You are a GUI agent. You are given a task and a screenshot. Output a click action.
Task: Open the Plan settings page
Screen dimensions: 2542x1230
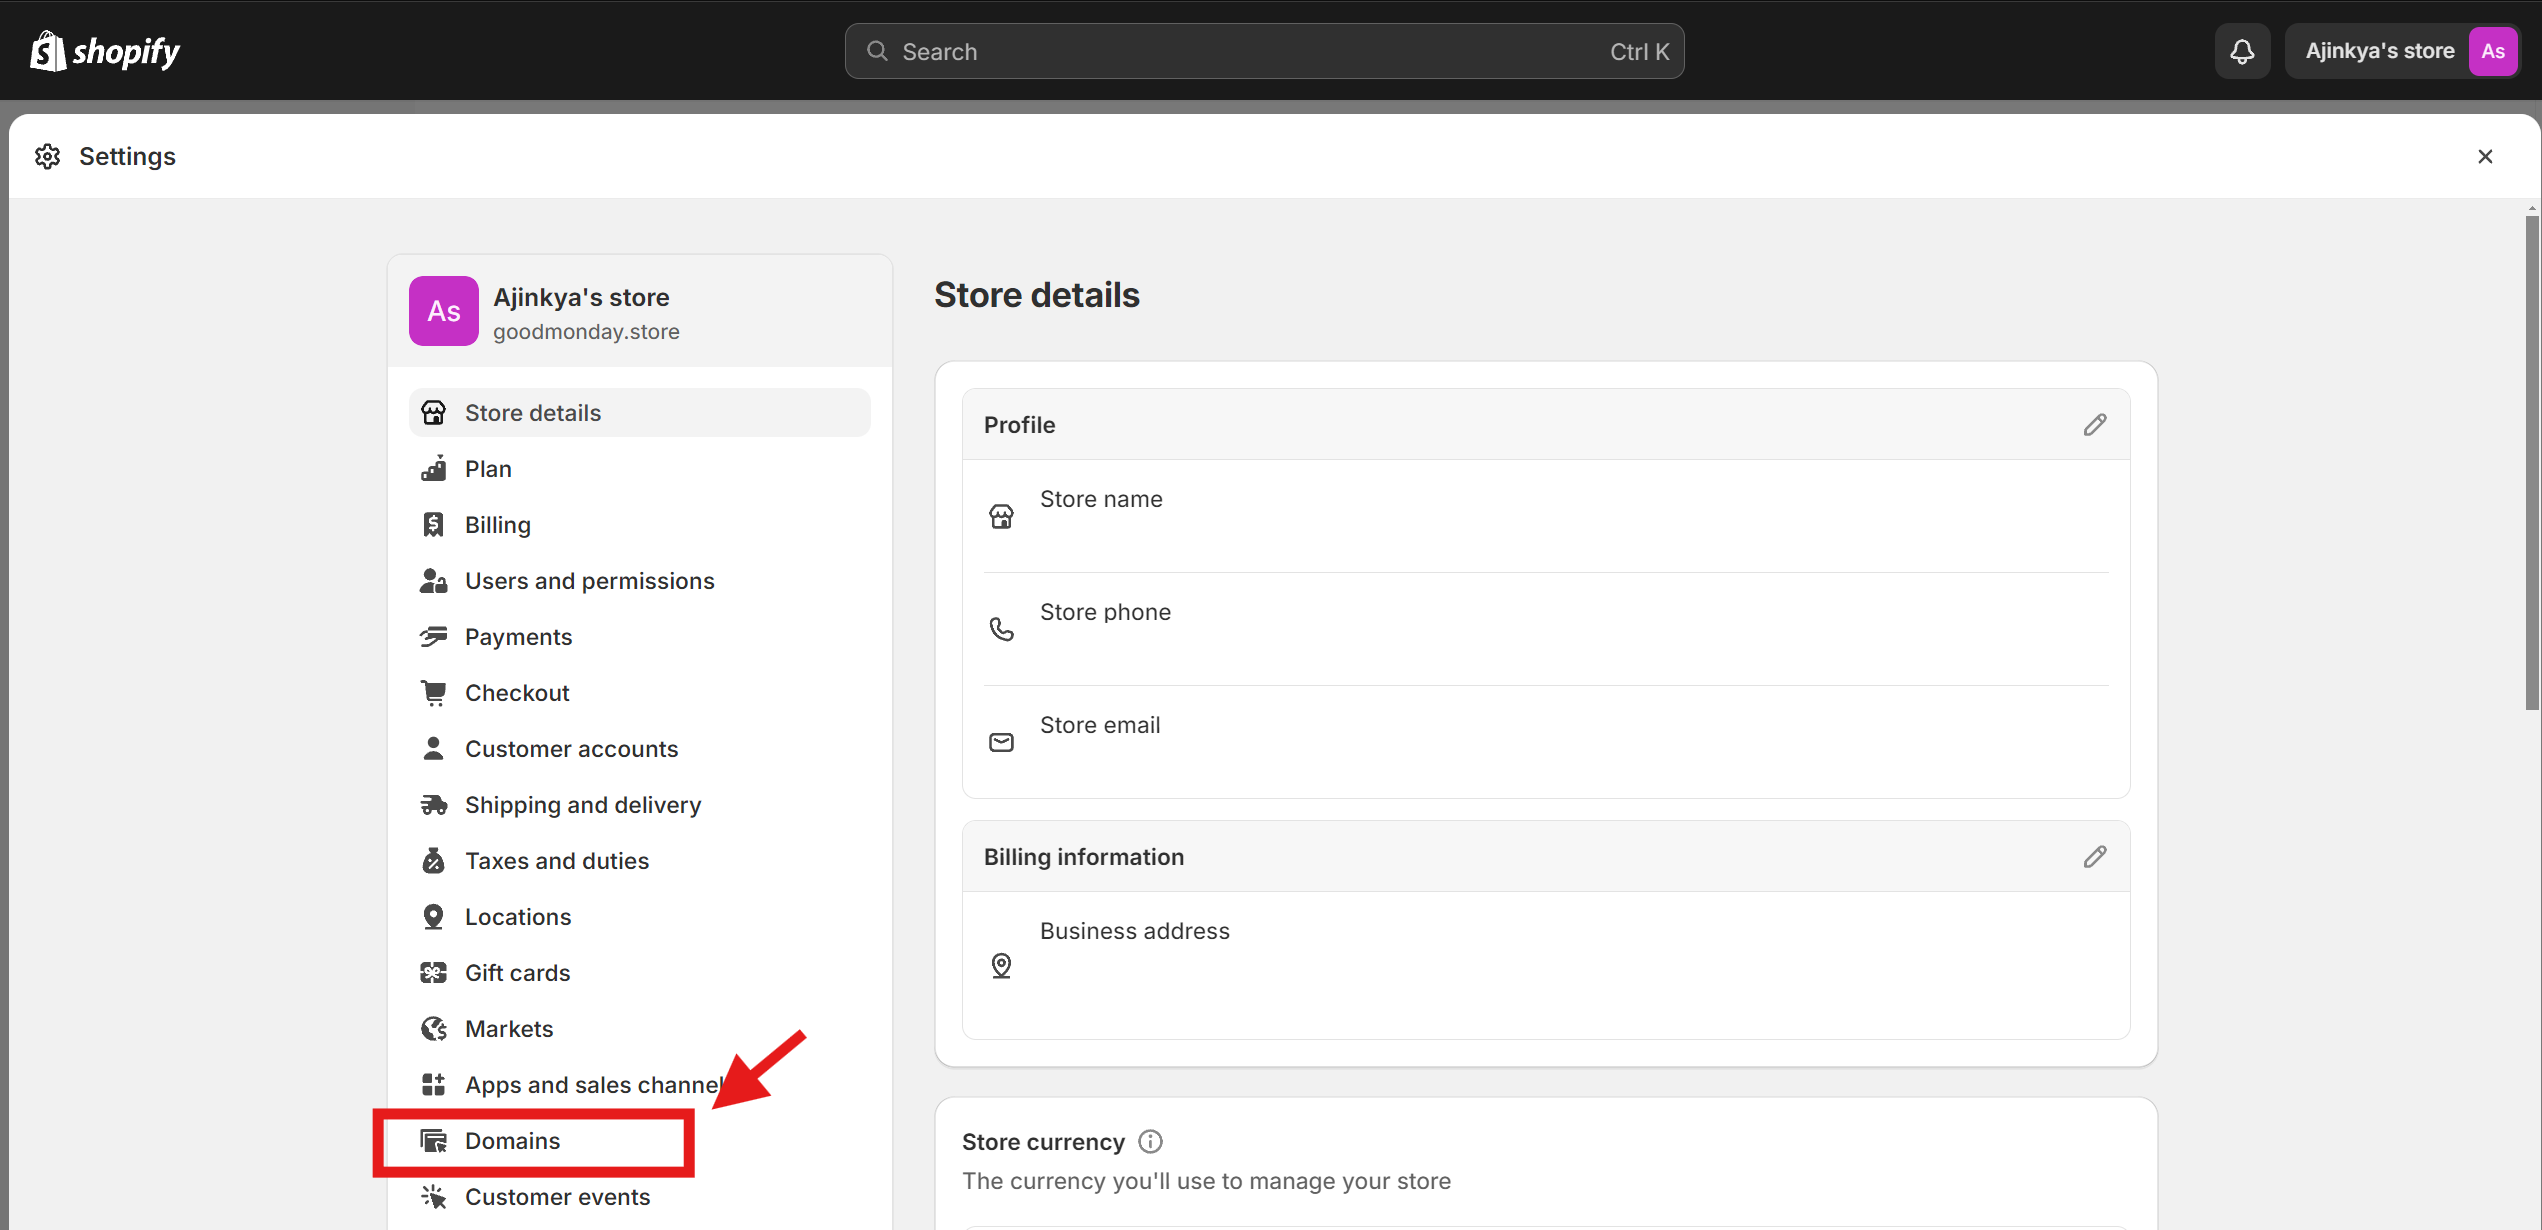pyautogui.click(x=639, y=469)
